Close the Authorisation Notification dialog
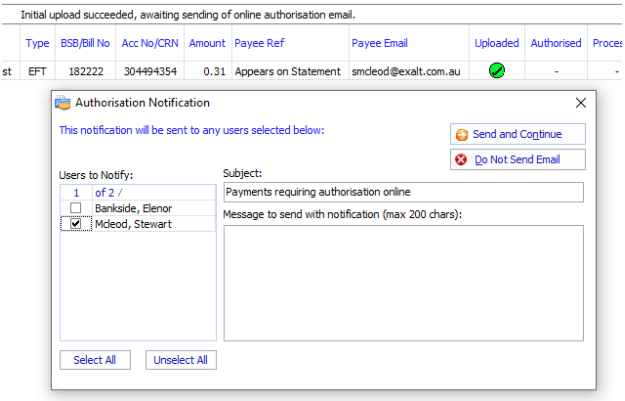 pos(580,103)
